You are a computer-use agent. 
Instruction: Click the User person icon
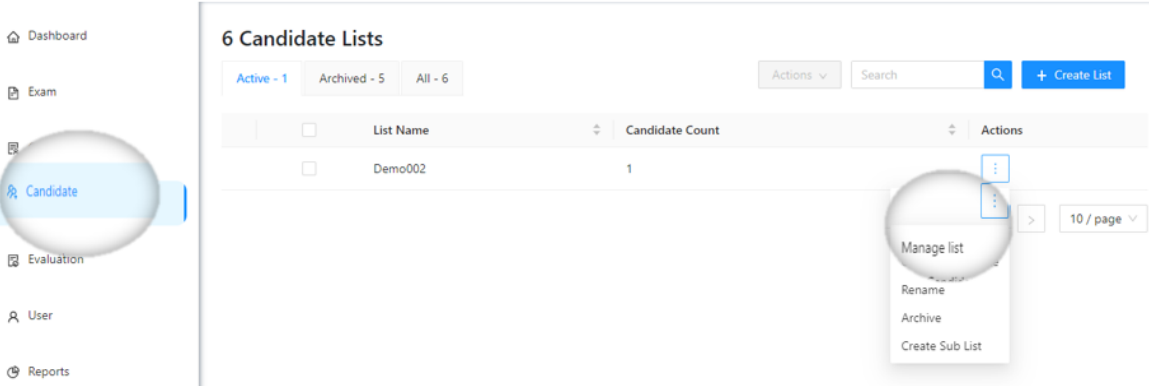click(x=12, y=316)
